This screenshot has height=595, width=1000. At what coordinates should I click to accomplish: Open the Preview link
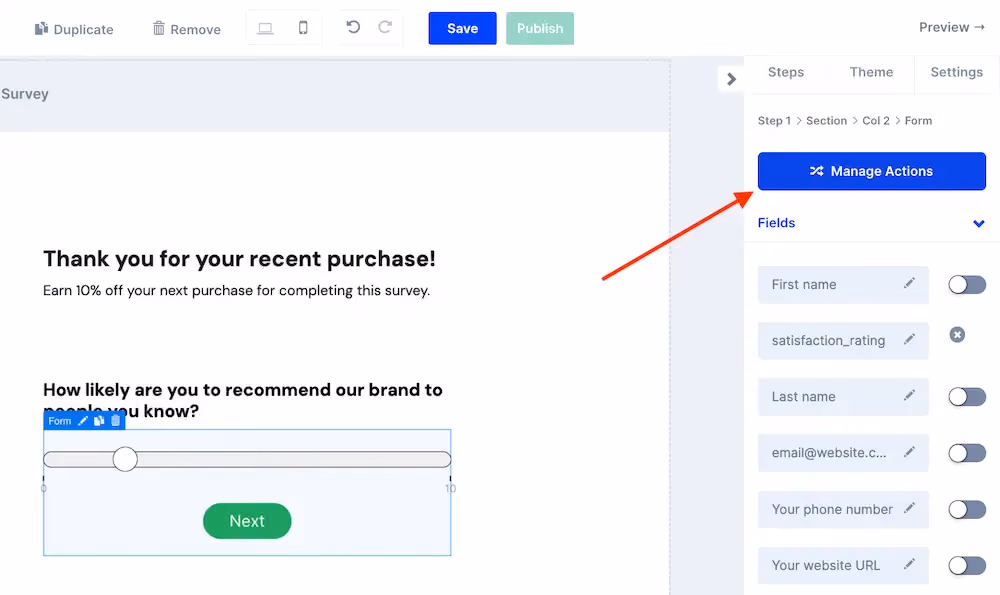pos(952,27)
